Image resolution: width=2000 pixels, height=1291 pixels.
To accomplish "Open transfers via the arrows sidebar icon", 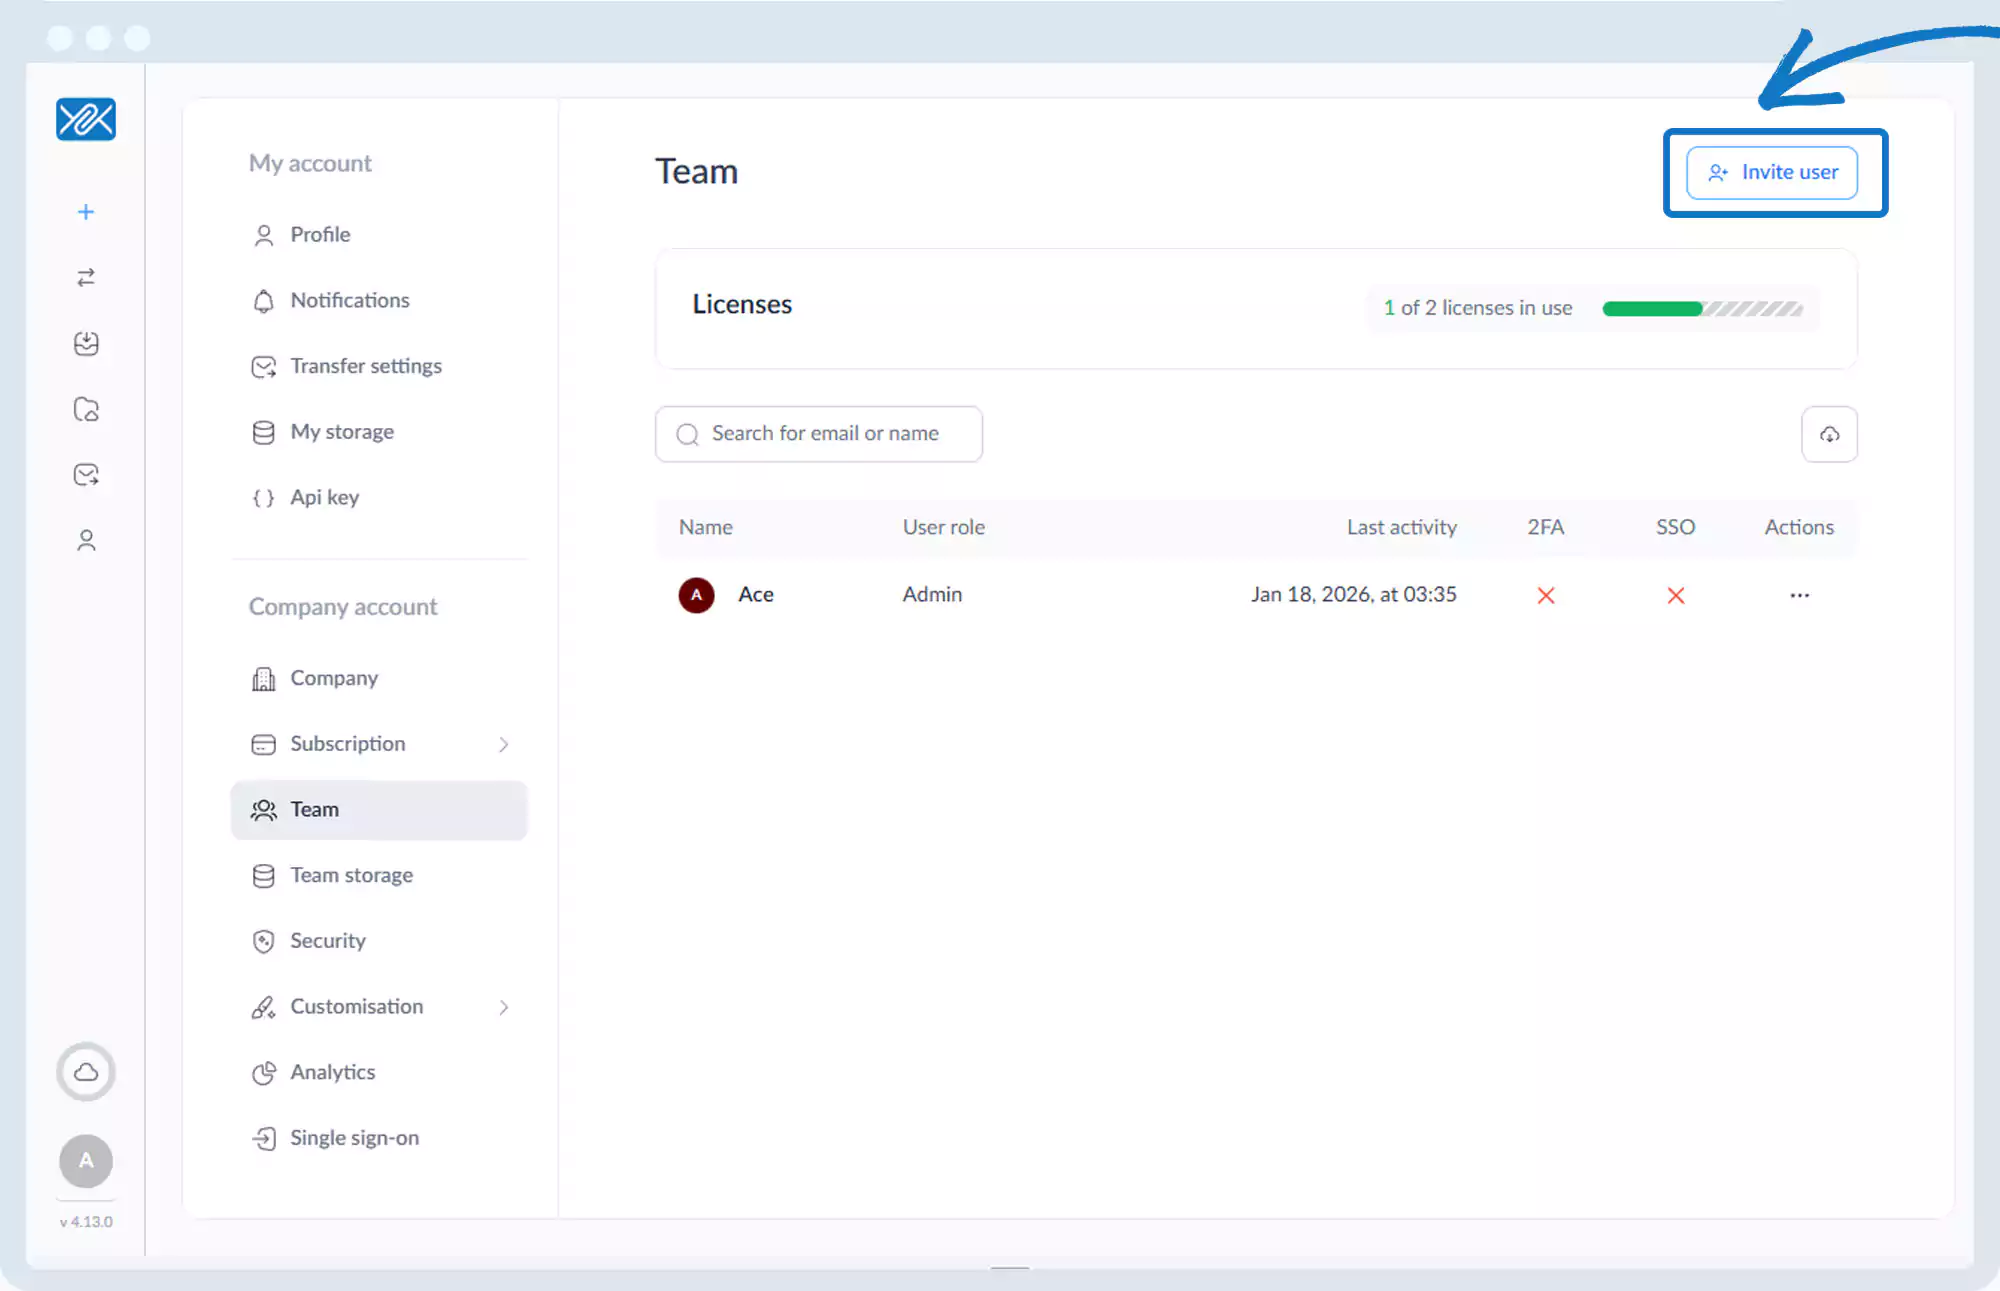I will tap(86, 277).
